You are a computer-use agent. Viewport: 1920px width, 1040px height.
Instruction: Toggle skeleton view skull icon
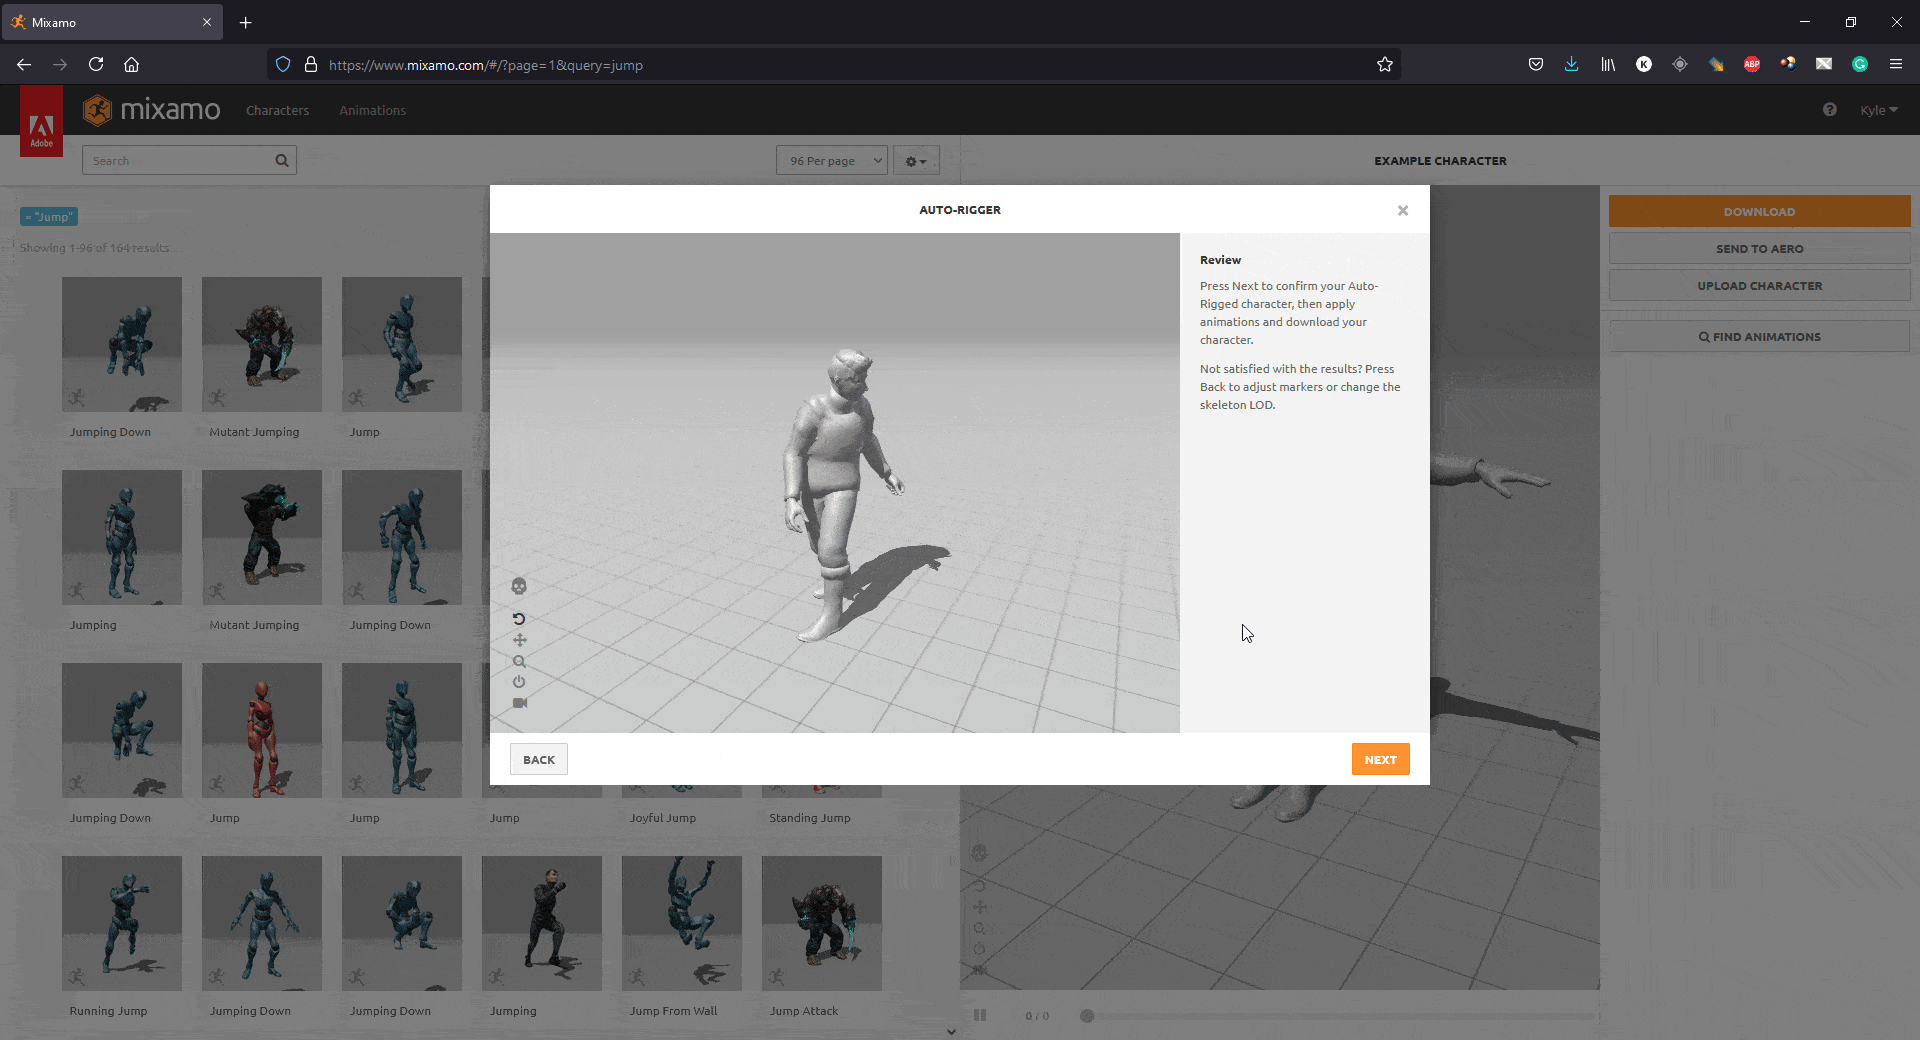point(519,586)
